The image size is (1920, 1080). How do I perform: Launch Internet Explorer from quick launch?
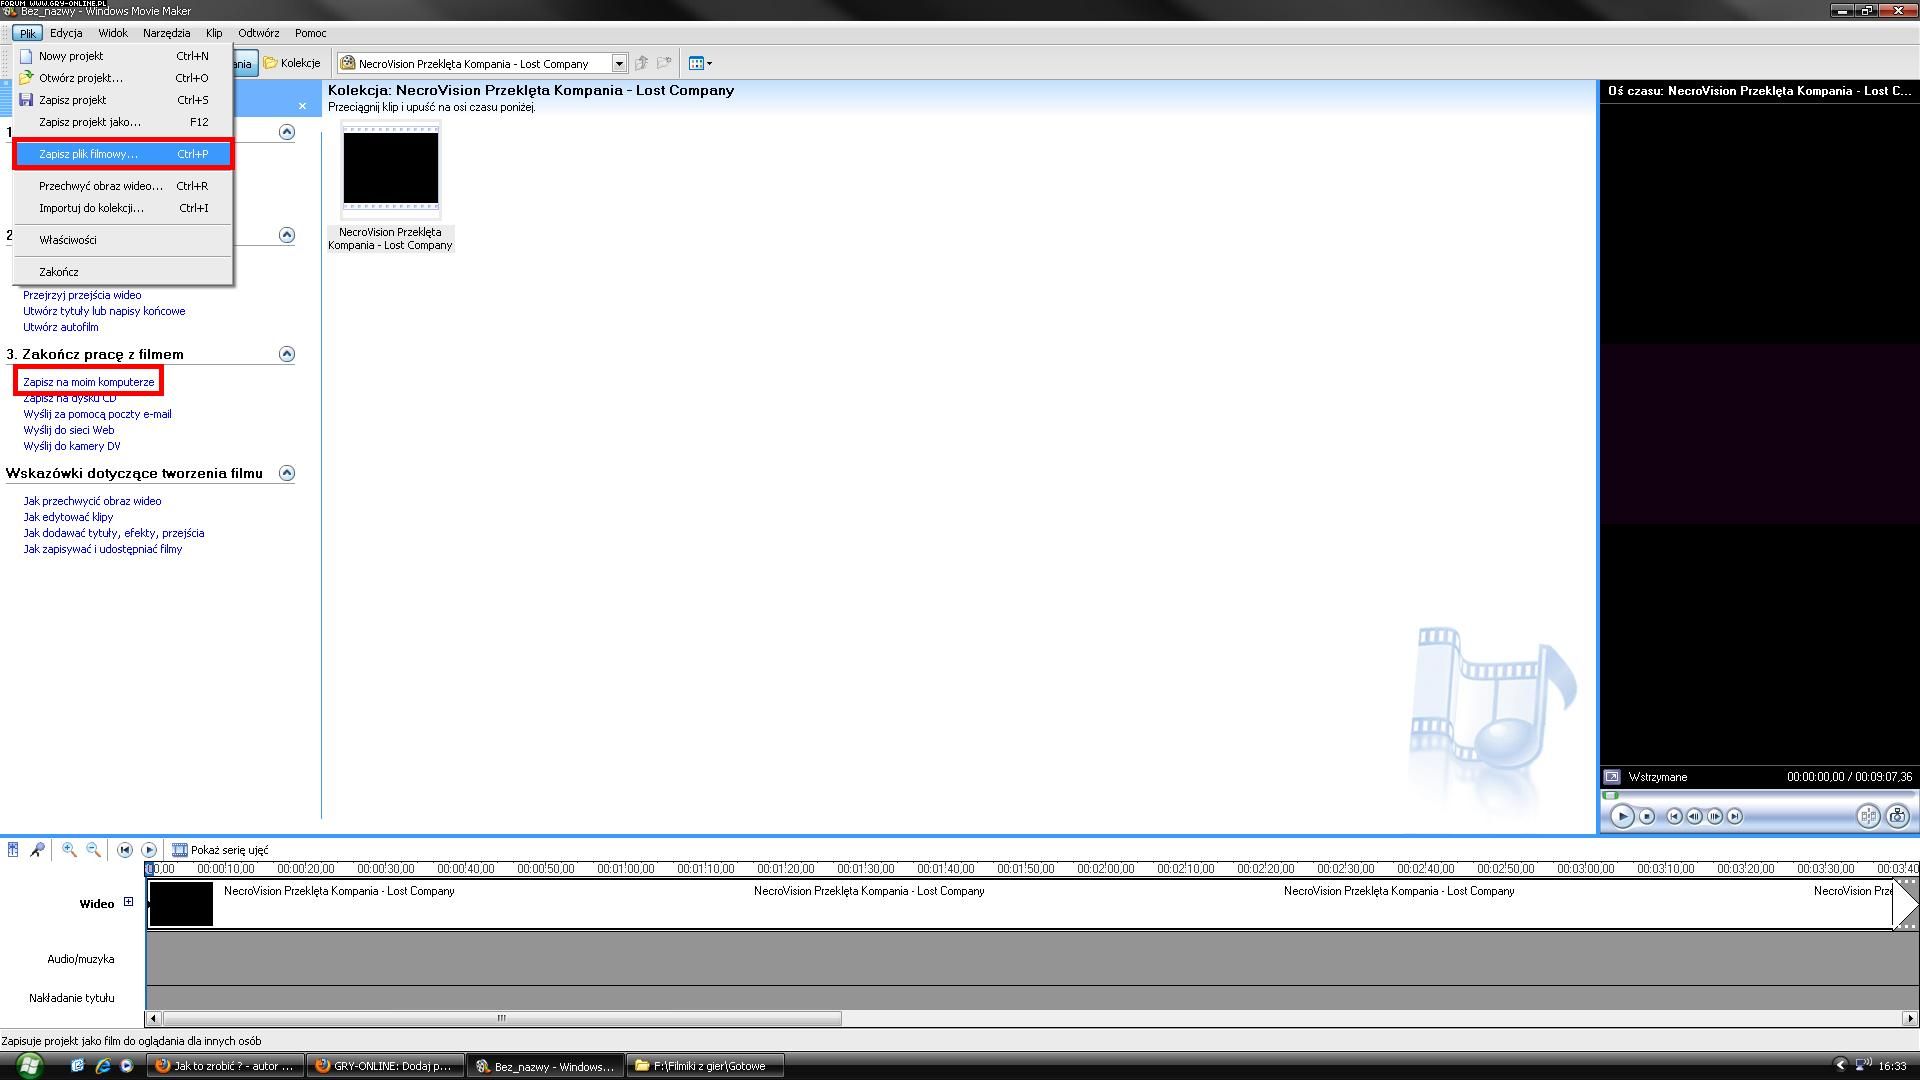(x=102, y=1066)
